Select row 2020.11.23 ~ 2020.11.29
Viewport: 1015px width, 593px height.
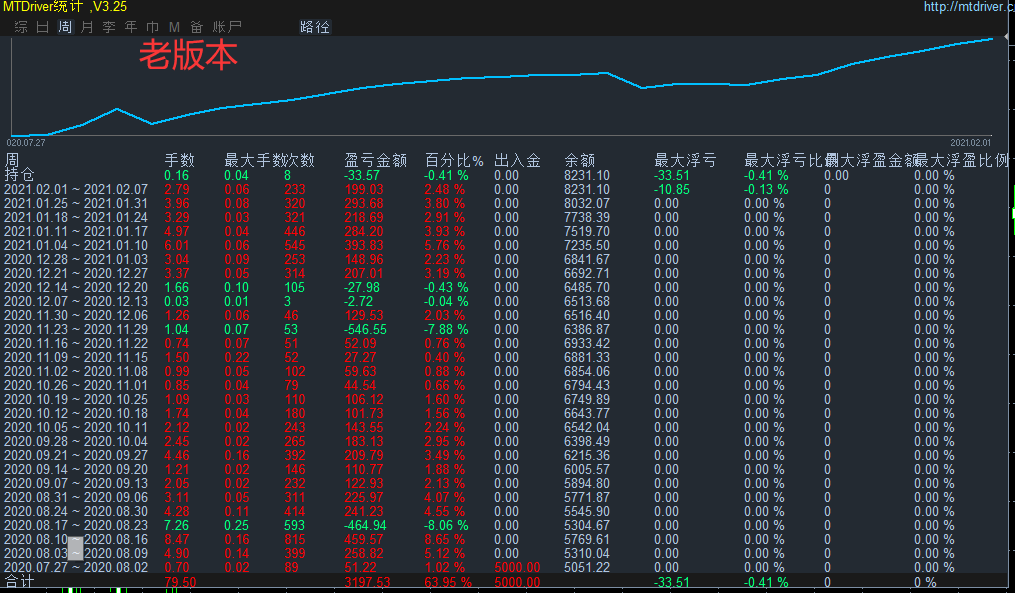click(x=76, y=330)
